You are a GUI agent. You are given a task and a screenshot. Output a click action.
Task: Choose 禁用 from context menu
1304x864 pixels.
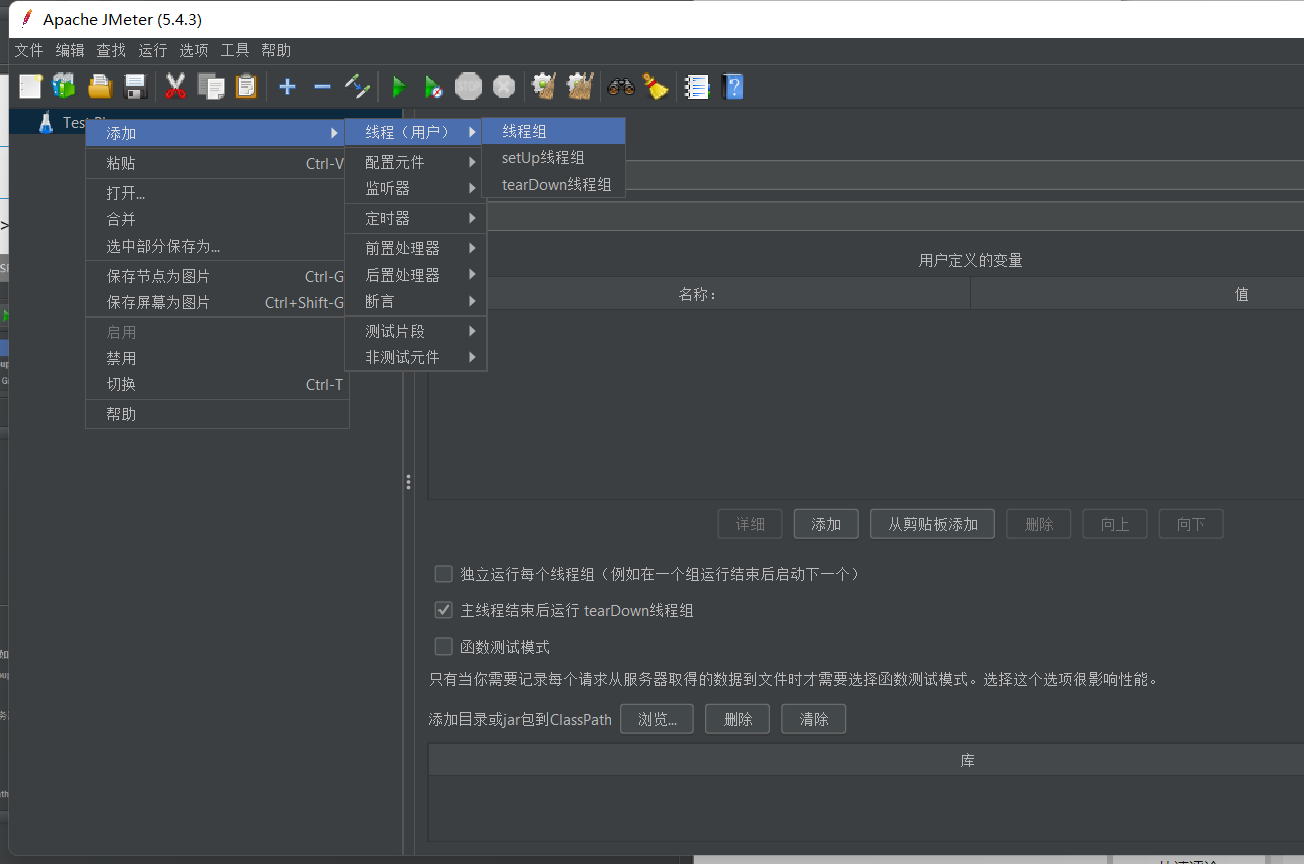point(217,358)
